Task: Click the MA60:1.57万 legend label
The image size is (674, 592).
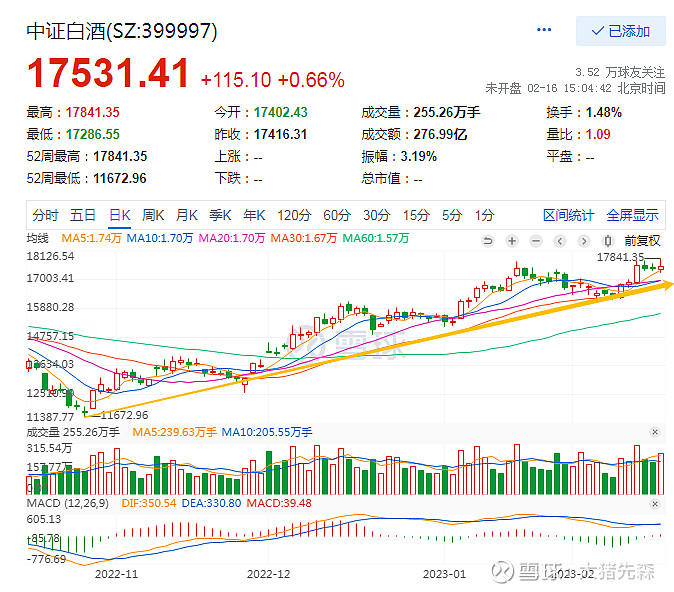Action: point(375,238)
